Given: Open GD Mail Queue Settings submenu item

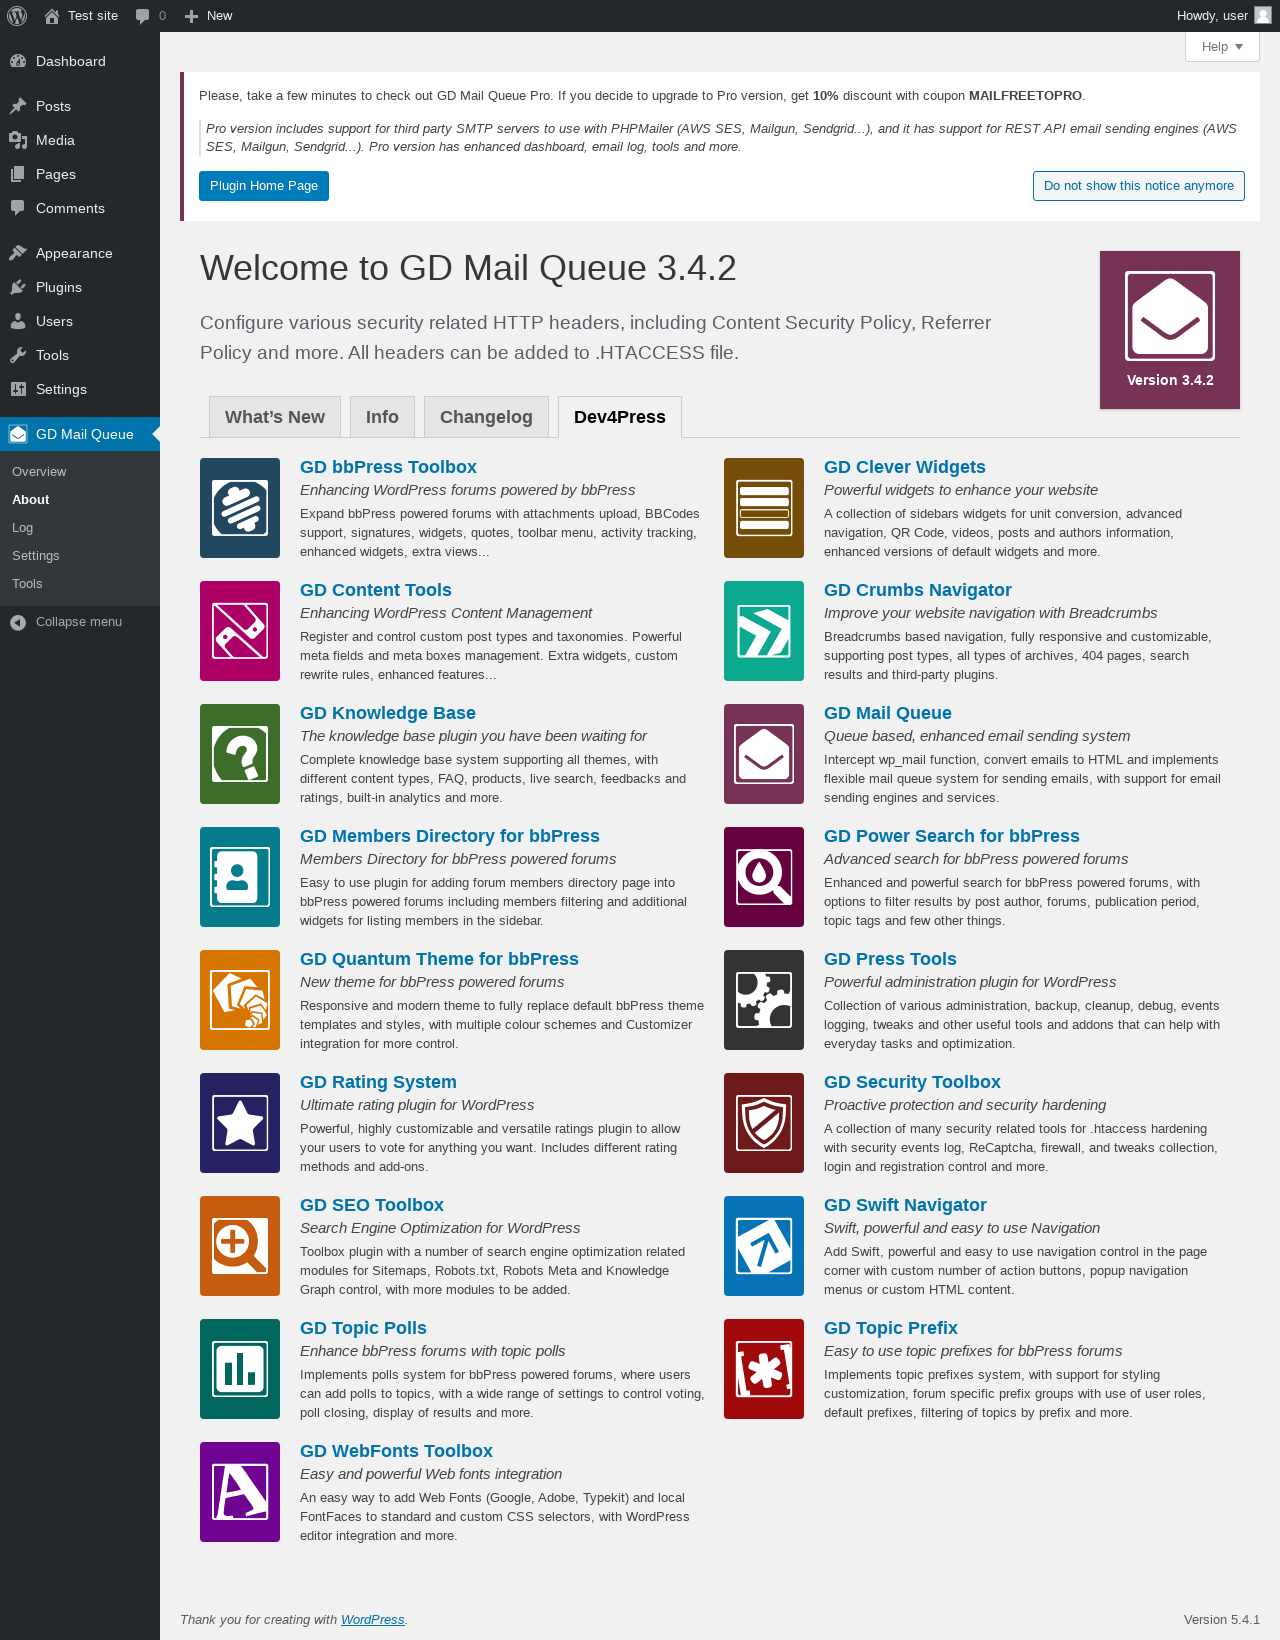Looking at the screenshot, I should pos(80,555).
